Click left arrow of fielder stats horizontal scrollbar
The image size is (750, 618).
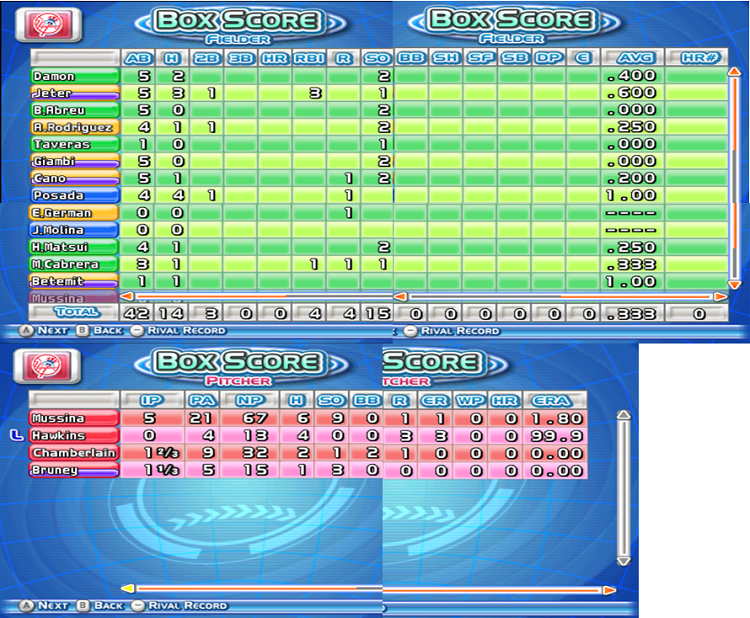point(126,297)
